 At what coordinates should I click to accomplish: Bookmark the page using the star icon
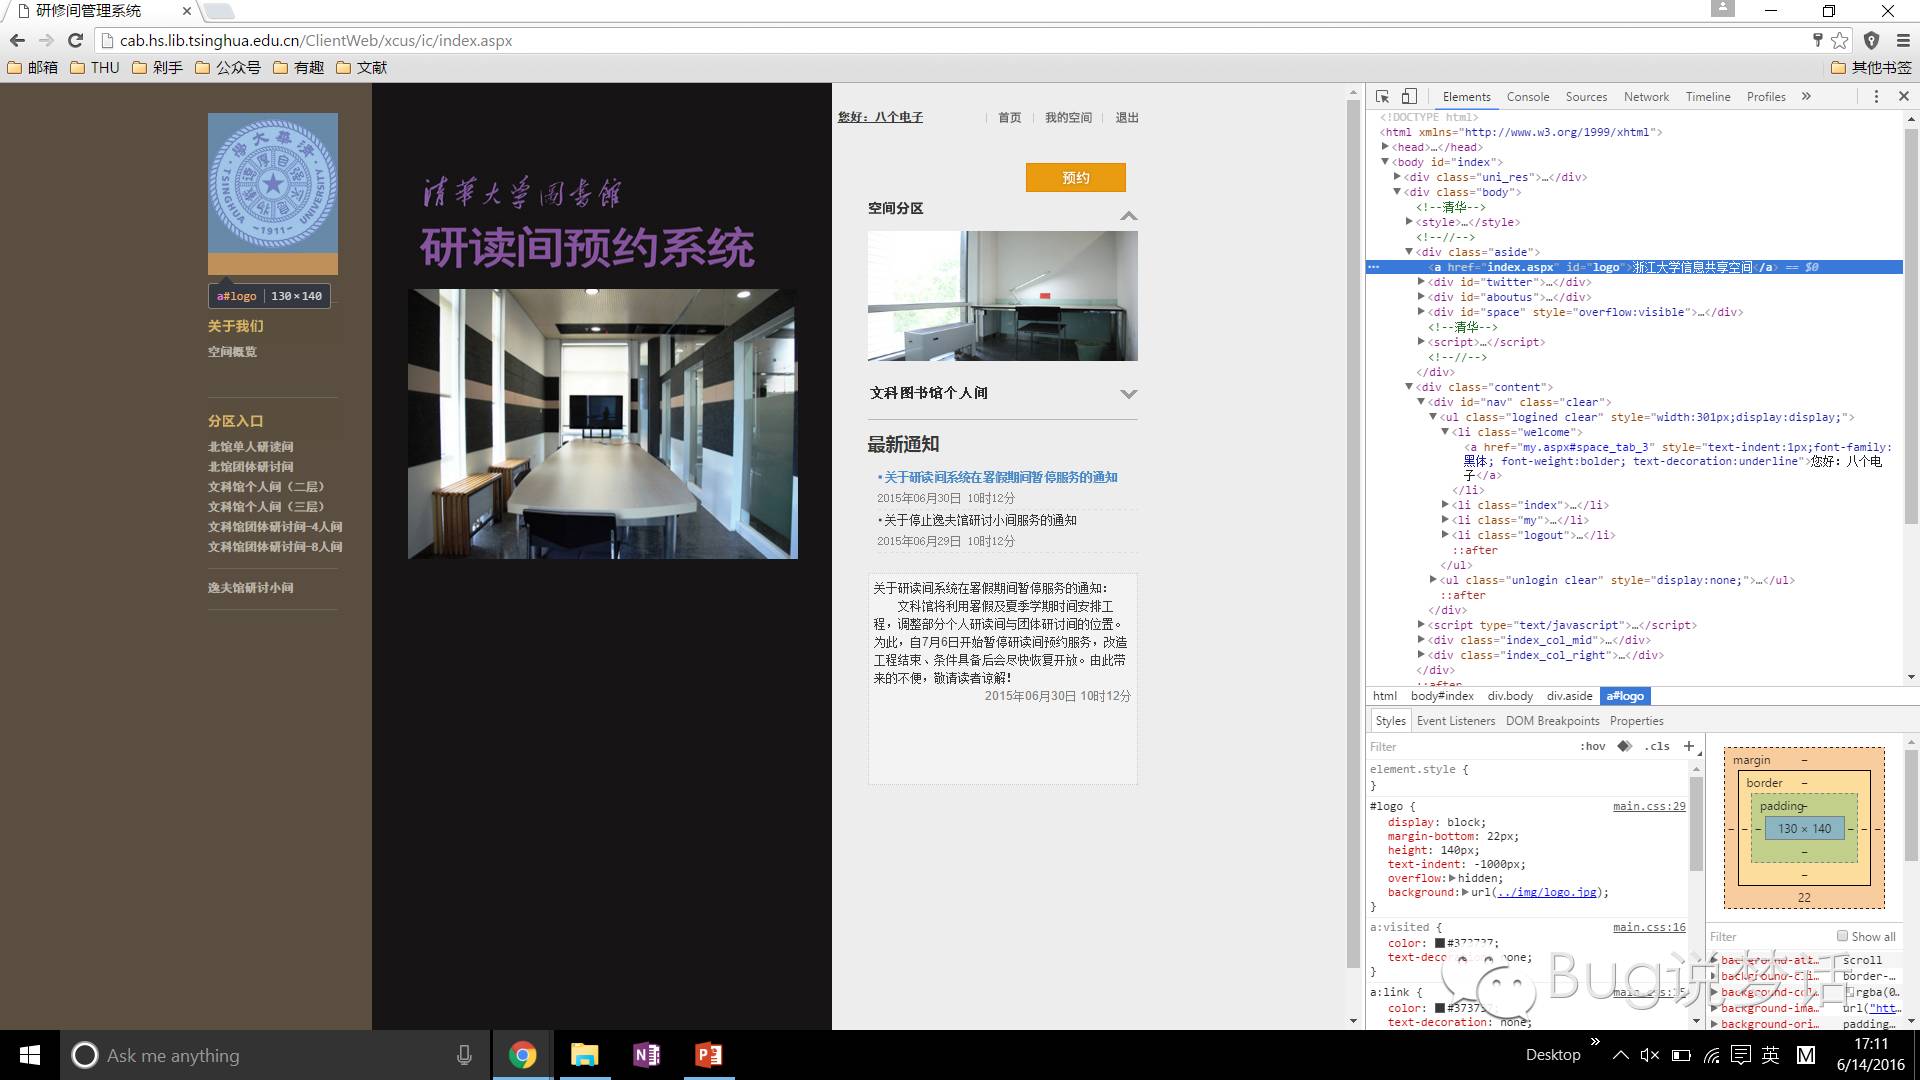pyautogui.click(x=1840, y=41)
